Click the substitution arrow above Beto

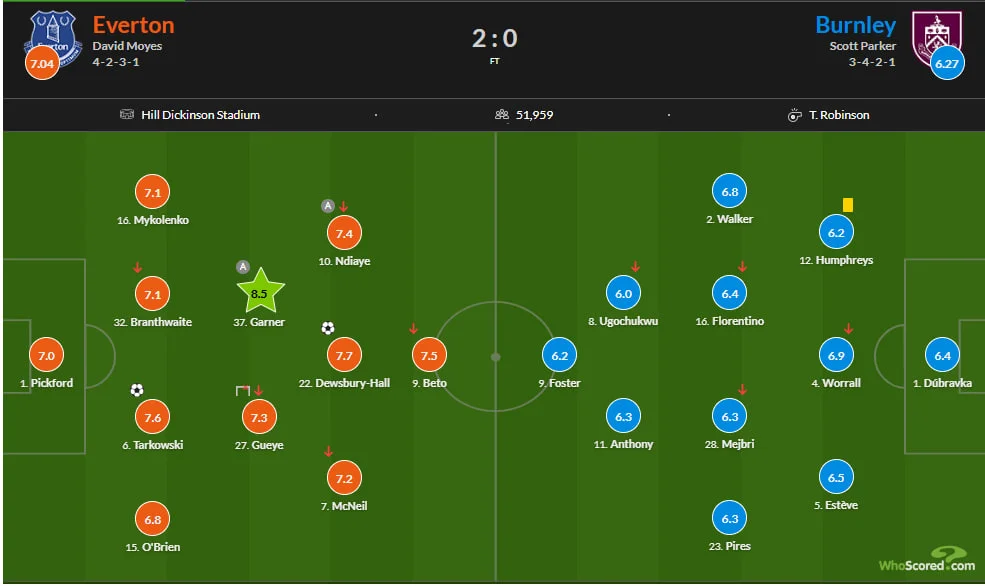coord(413,329)
